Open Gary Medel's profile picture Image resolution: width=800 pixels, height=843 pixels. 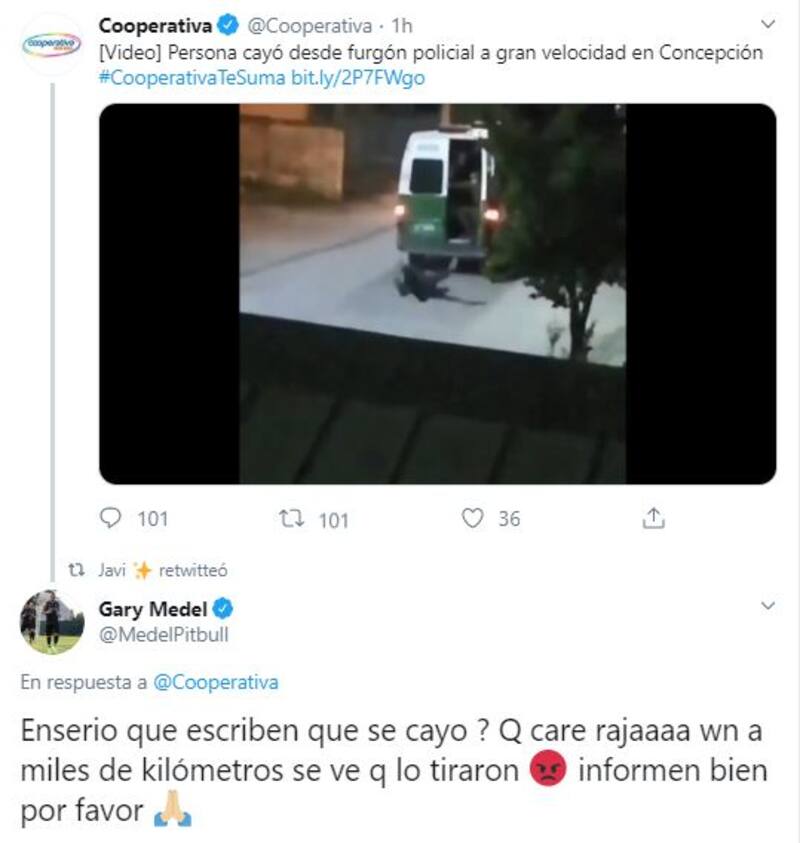[x=52, y=622]
